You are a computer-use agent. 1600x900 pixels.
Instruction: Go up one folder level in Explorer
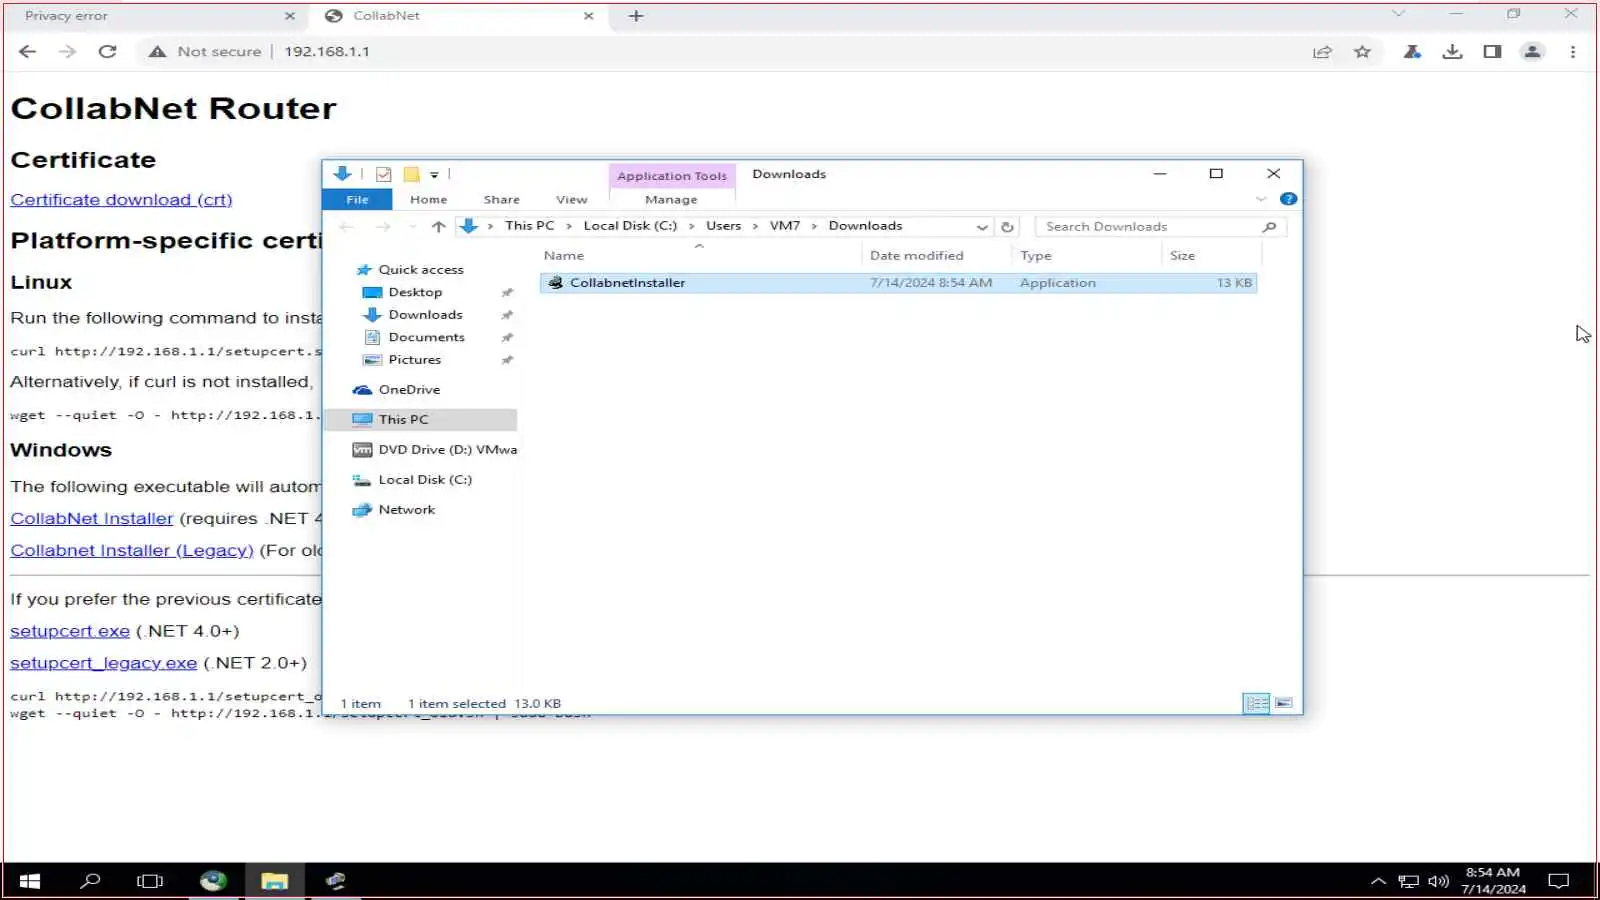pyautogui.click(x=438, y=227)
